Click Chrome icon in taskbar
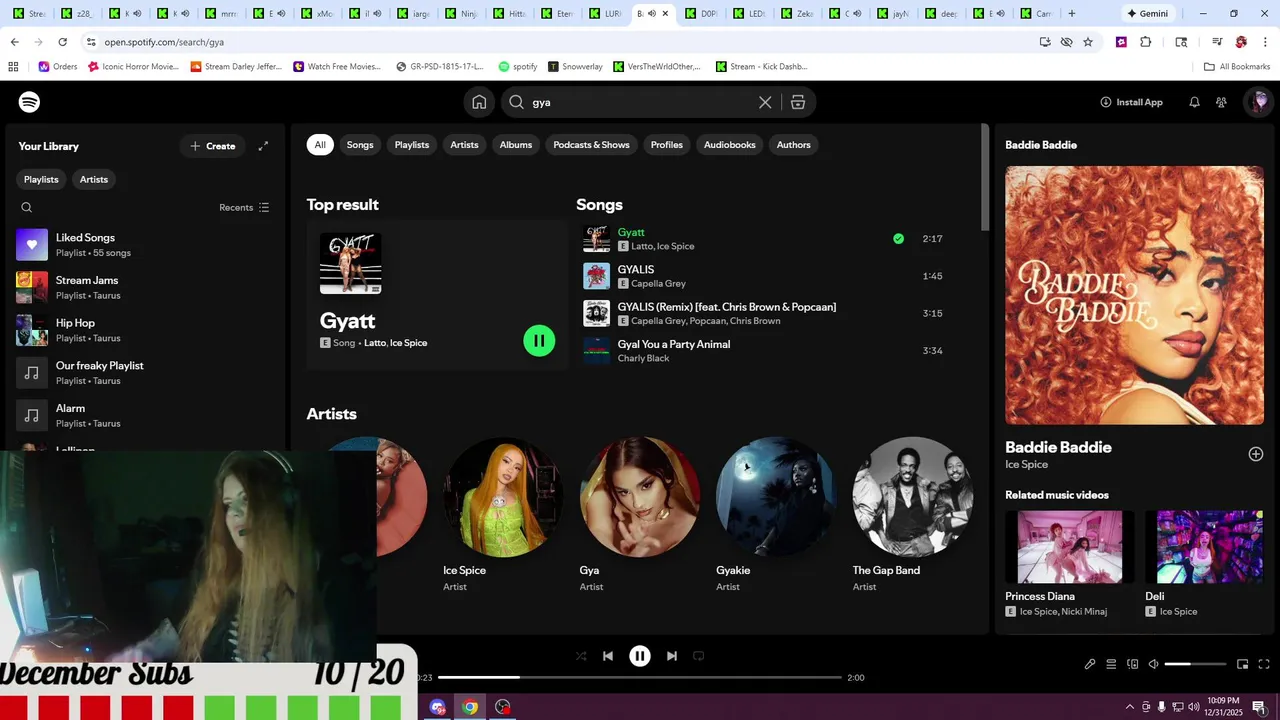This screenshot has height=720, width=1280. (470, 707)
